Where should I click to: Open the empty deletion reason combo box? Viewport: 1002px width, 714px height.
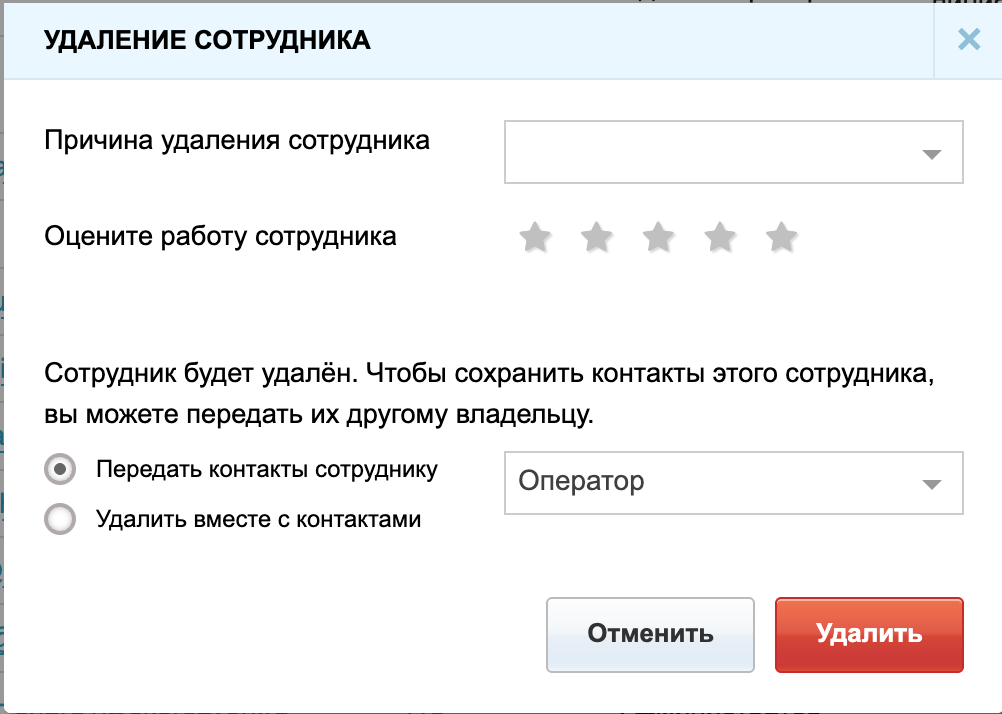point(710,153)
